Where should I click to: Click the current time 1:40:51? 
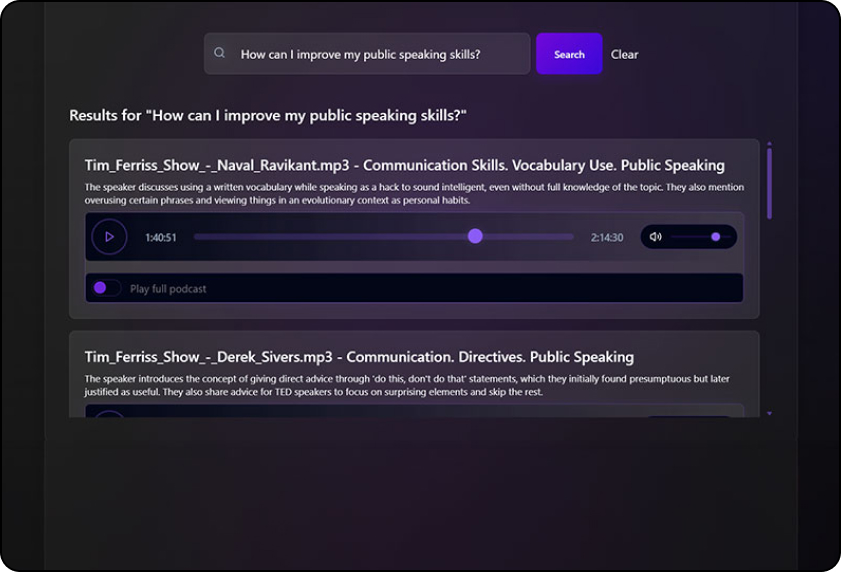pos(161,238)
